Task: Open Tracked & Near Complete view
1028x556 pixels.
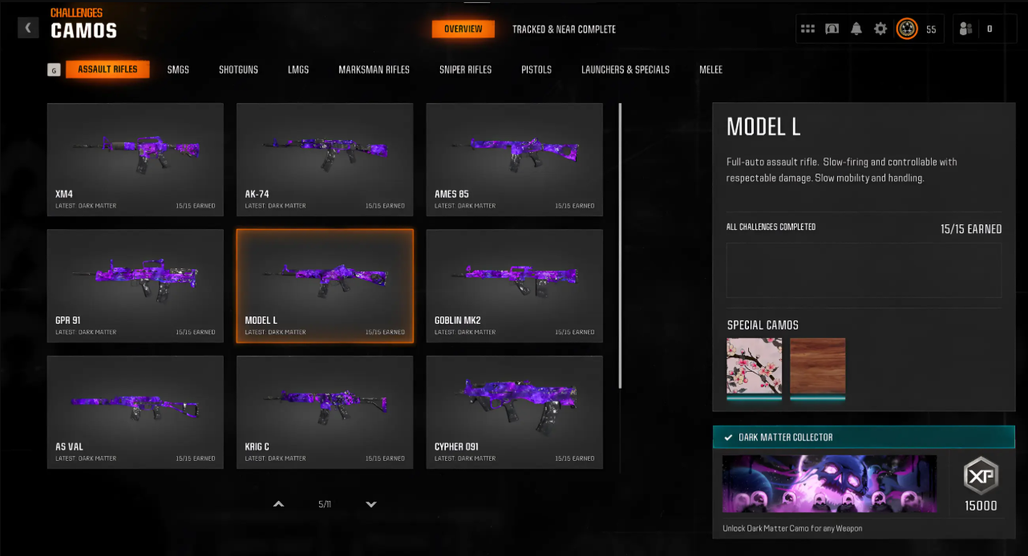Action: [x=564, y=30]
